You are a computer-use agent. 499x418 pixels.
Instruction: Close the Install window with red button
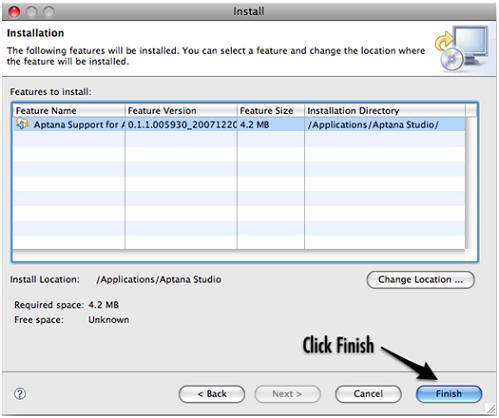pos(14,11)
